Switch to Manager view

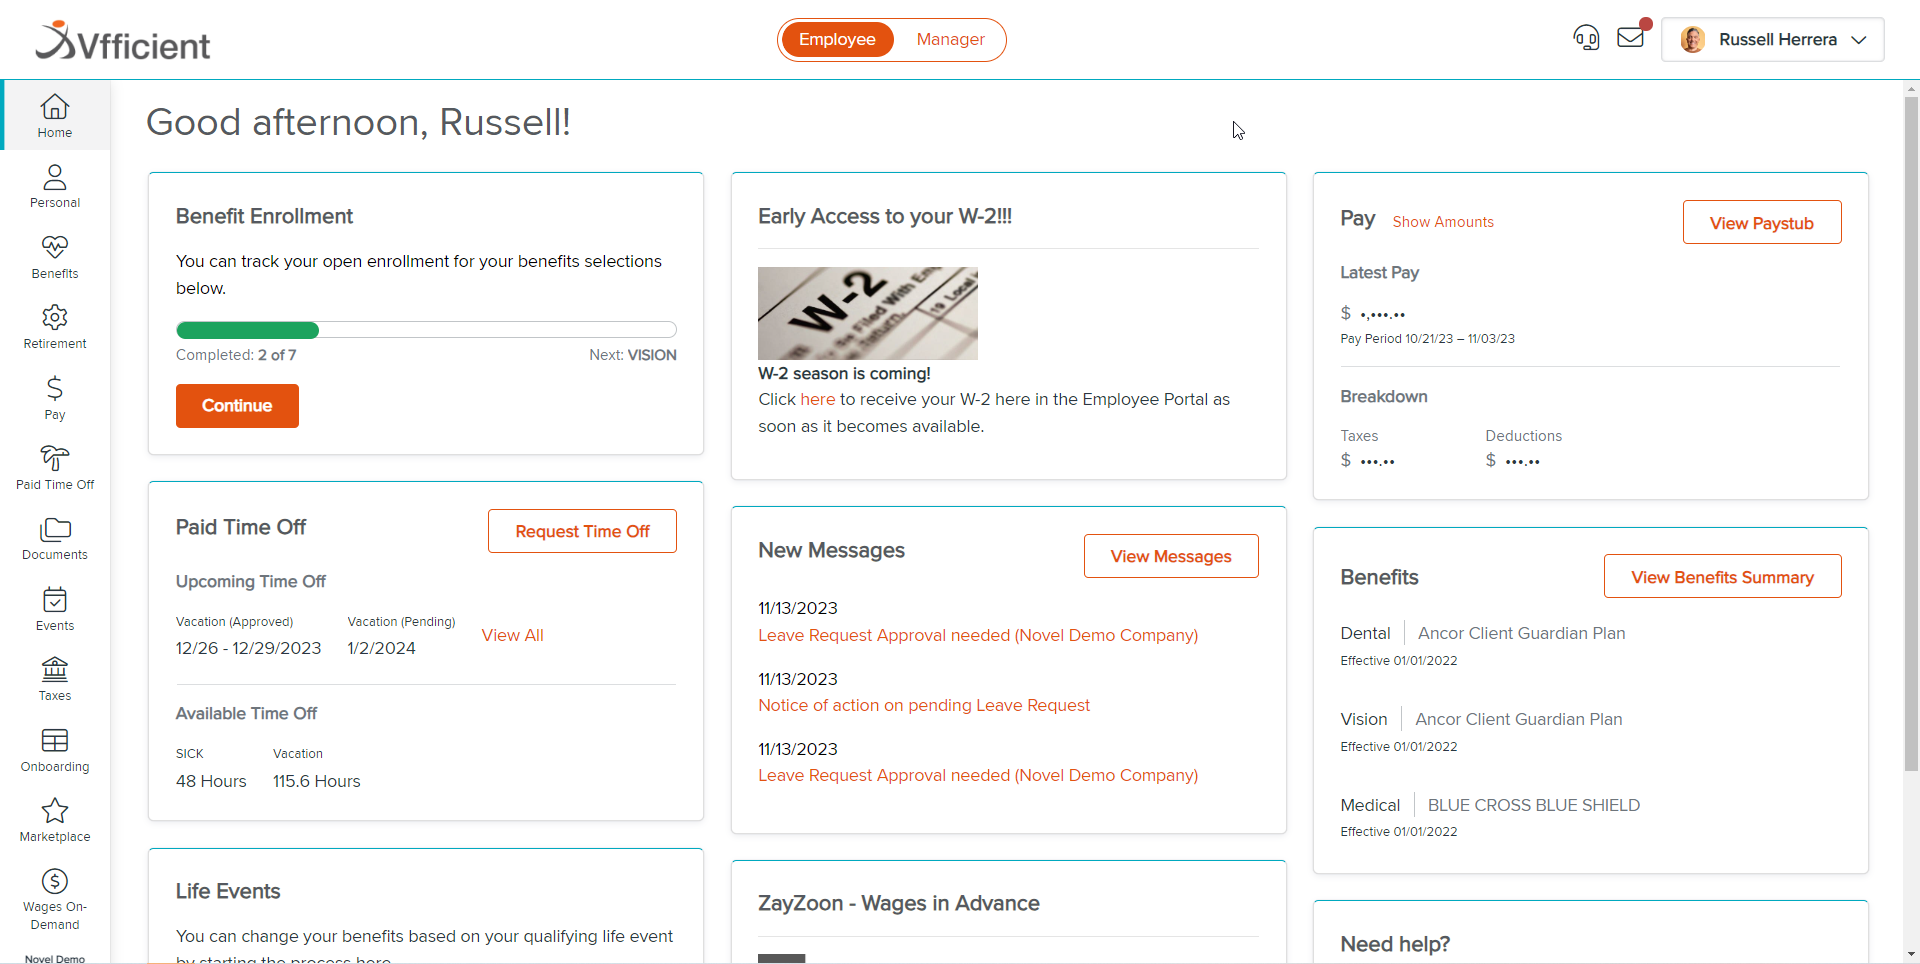coord(949,39)
